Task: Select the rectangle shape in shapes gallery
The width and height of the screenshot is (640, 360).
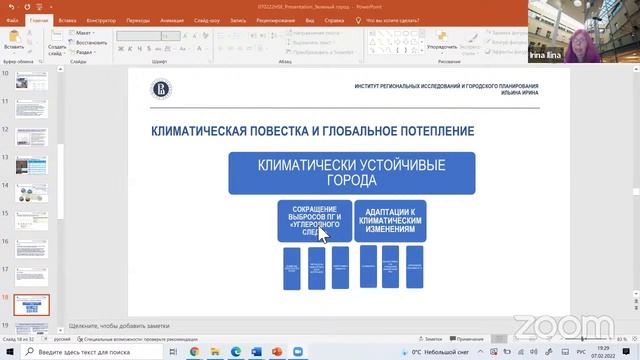Action: [397, 33]
